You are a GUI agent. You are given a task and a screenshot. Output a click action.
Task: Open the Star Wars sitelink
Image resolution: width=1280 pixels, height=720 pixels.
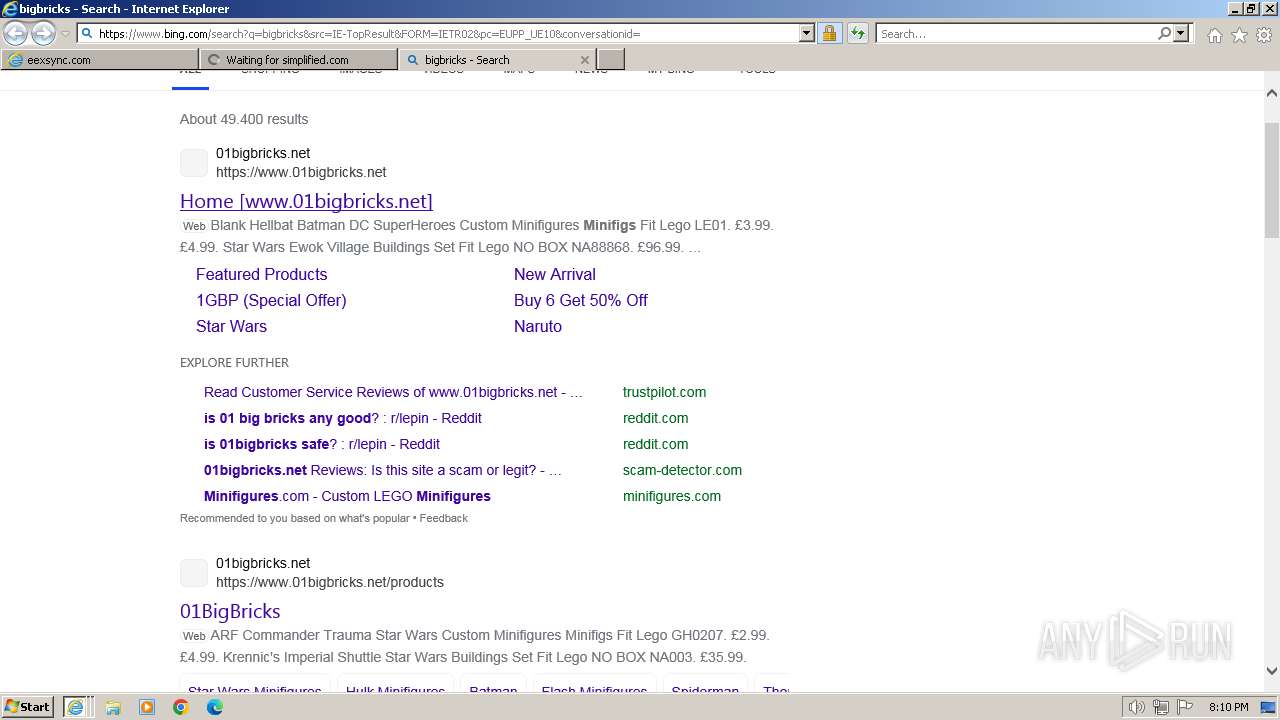pyautogui.click(x=231, y=326)
